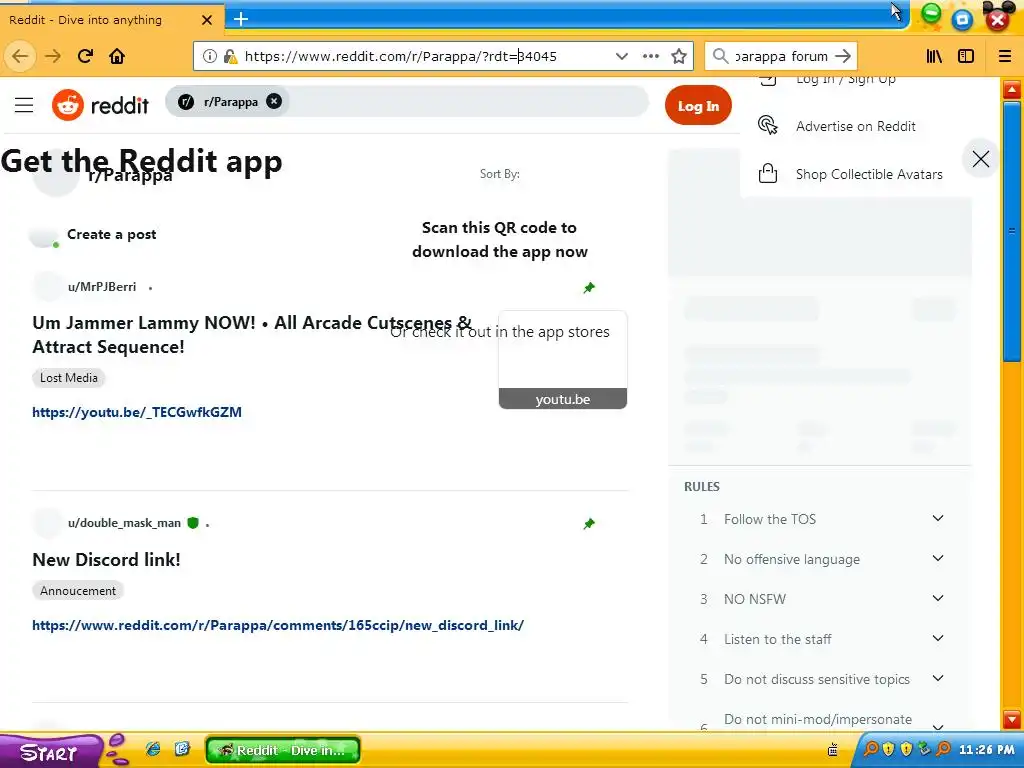This screenshot has width=1024, height=768.
Task: Click Create a post
Action: click(x=112, y=234)
